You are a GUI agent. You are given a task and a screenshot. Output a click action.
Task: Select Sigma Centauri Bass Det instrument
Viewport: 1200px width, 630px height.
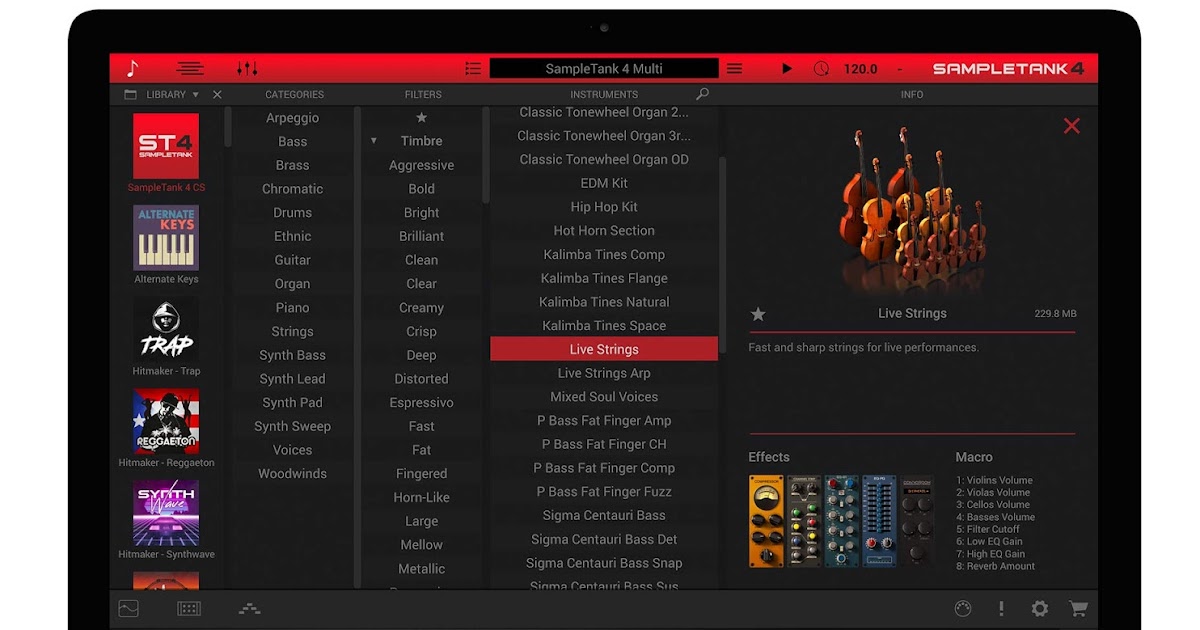click(x=604, y=540)
